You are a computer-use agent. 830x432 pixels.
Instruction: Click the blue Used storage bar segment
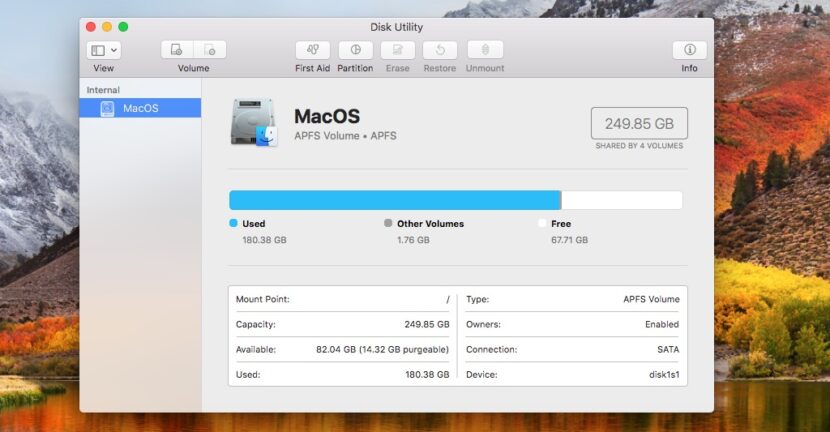coord(394,200)
